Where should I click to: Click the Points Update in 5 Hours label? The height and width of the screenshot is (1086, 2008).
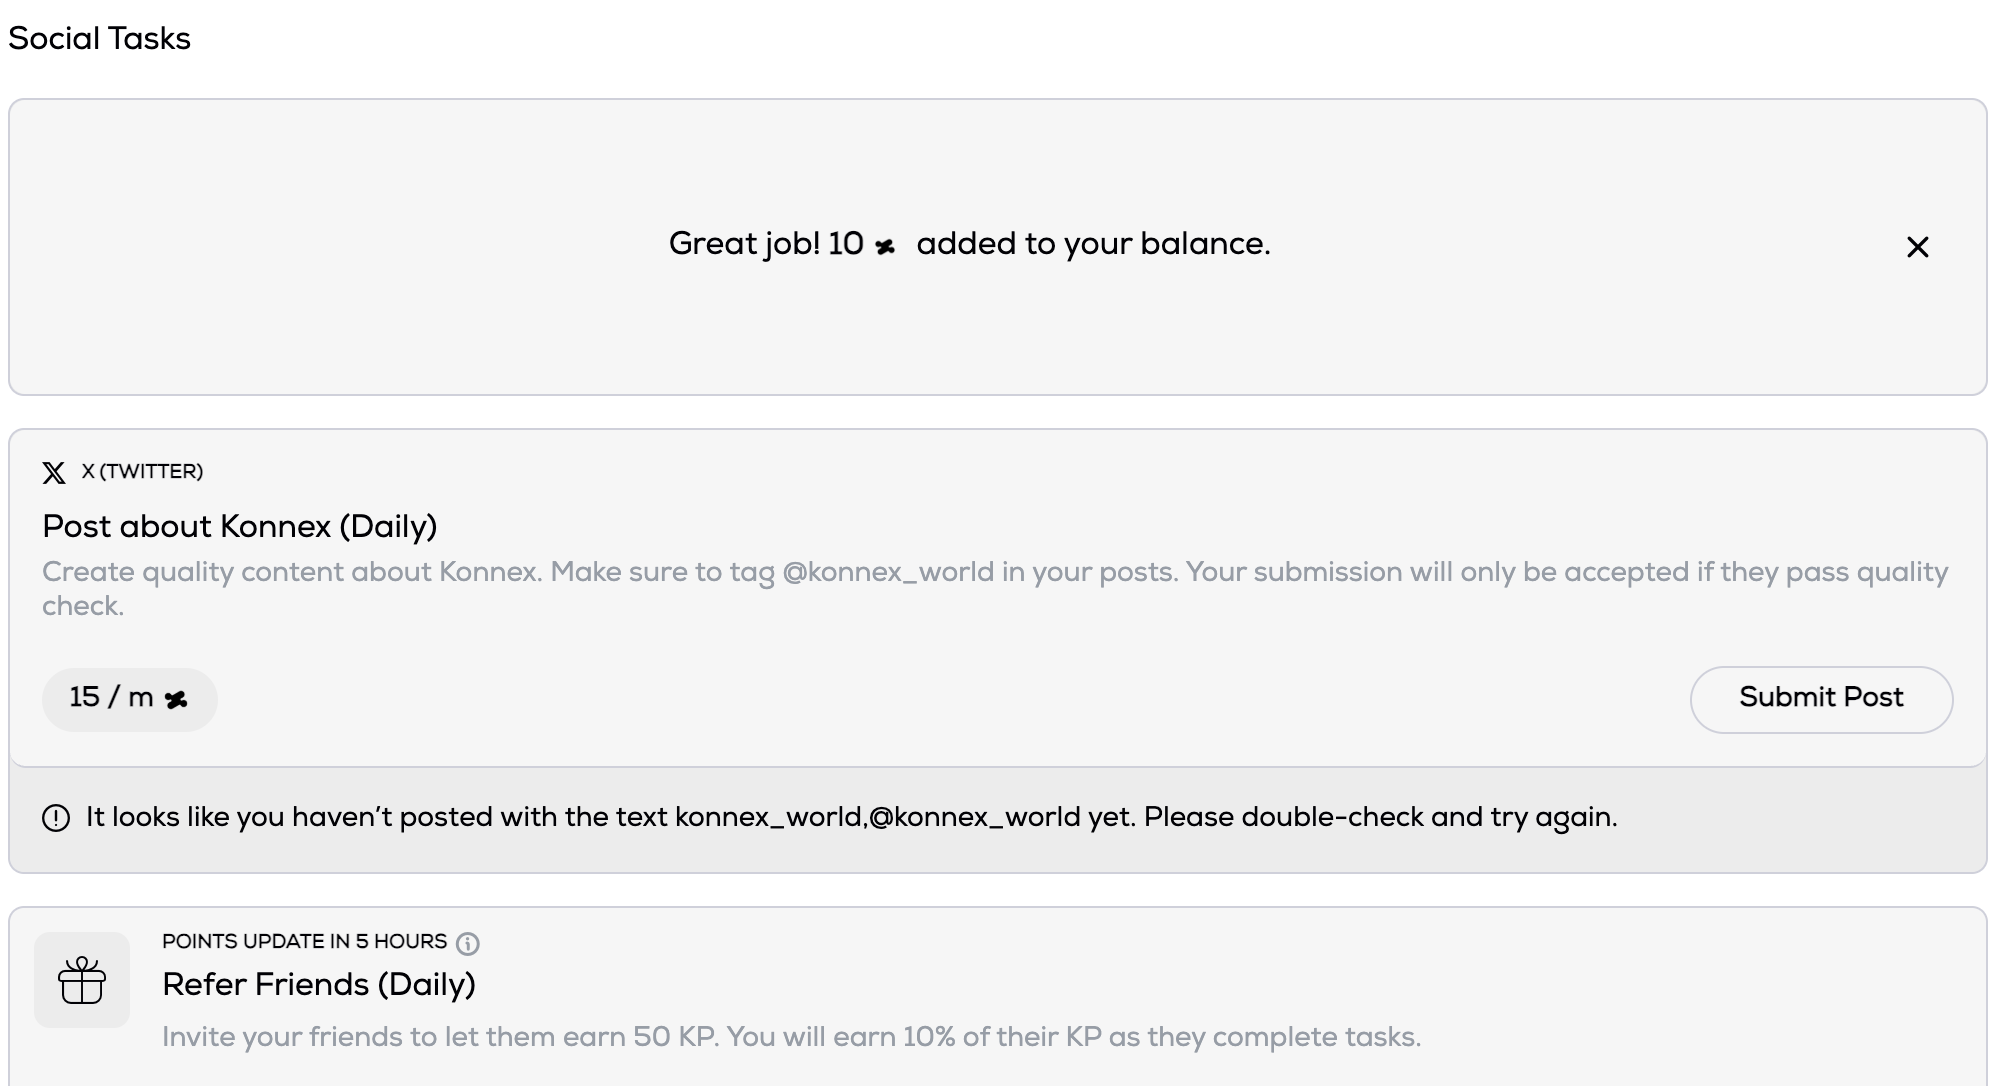click(304, 942)
